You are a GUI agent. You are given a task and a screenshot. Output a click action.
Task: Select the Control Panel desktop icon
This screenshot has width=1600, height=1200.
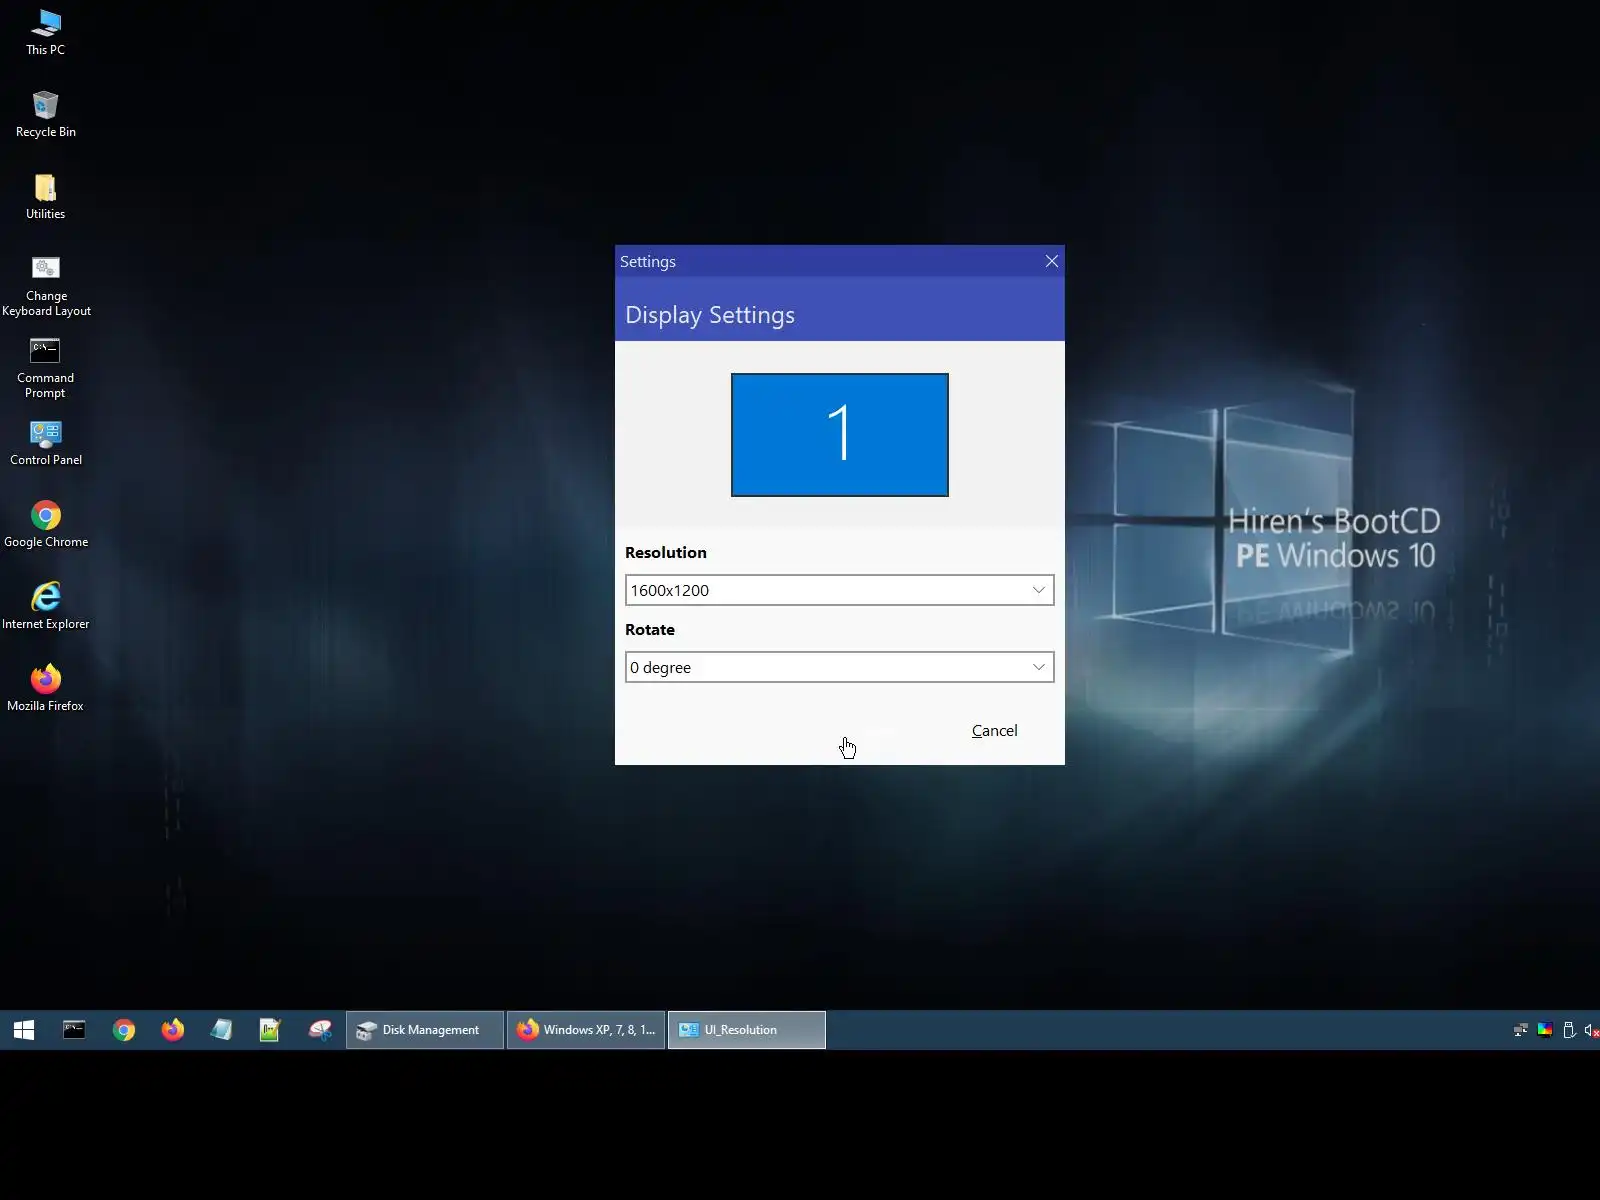point(46,443)
